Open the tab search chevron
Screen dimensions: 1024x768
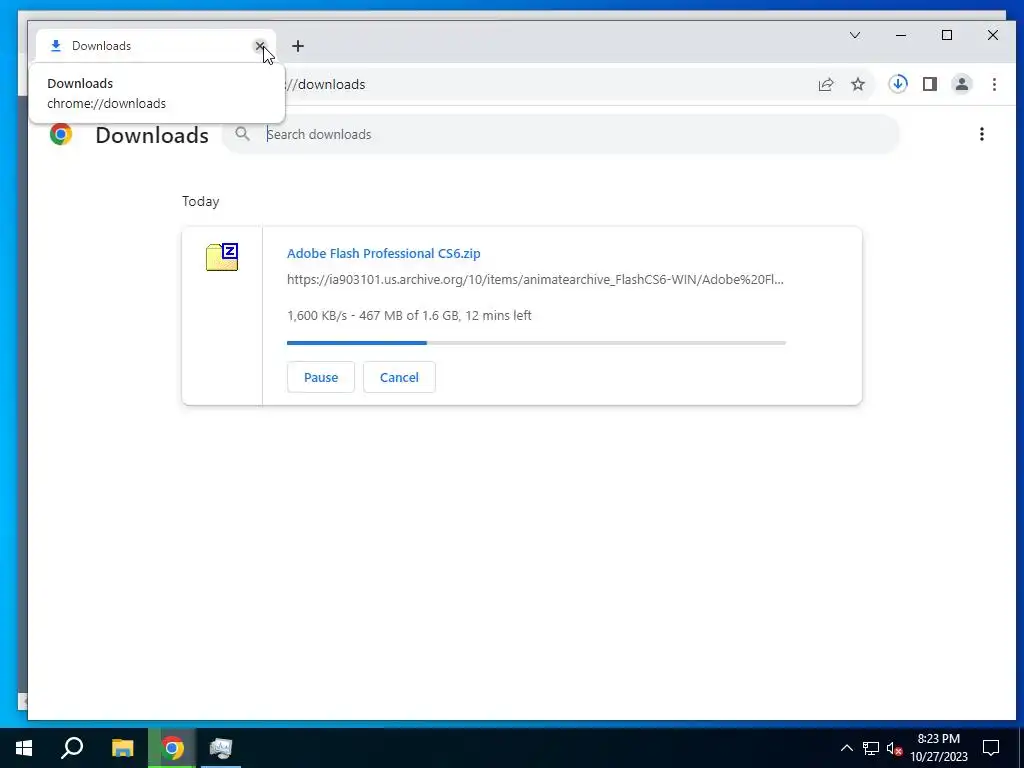click(855, 35)
